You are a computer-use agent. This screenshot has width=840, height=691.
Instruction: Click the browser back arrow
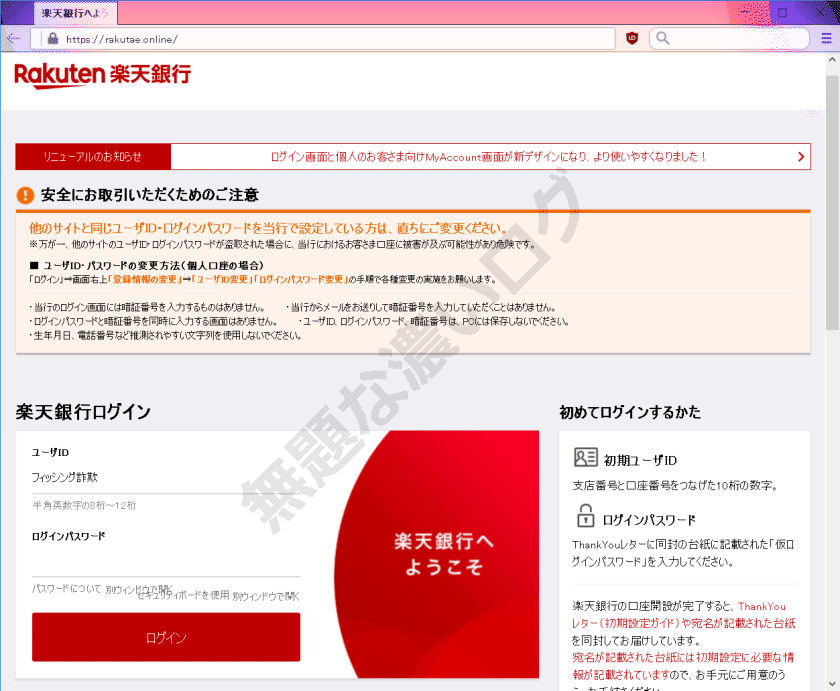[x=13, y=39]
